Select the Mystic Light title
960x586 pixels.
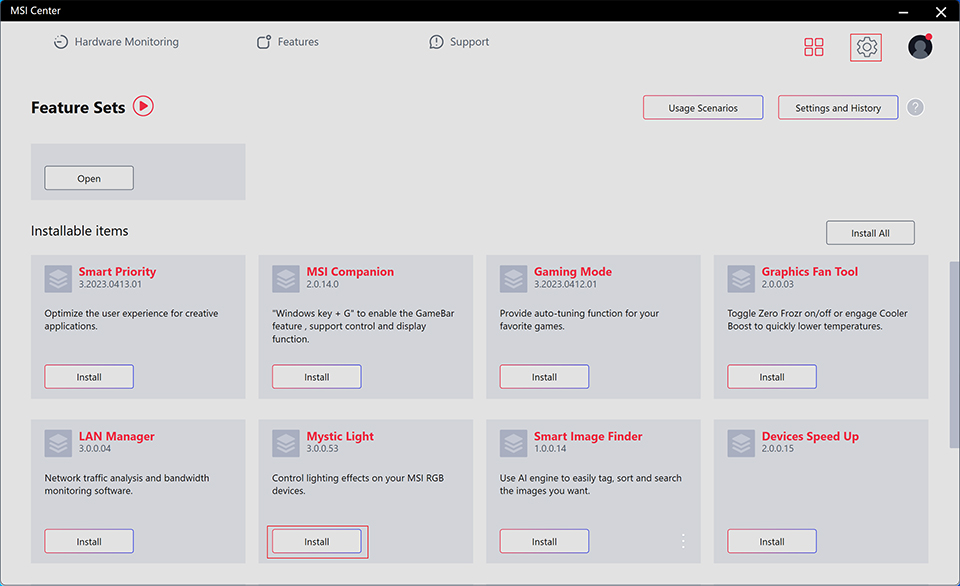click(340, 436)
